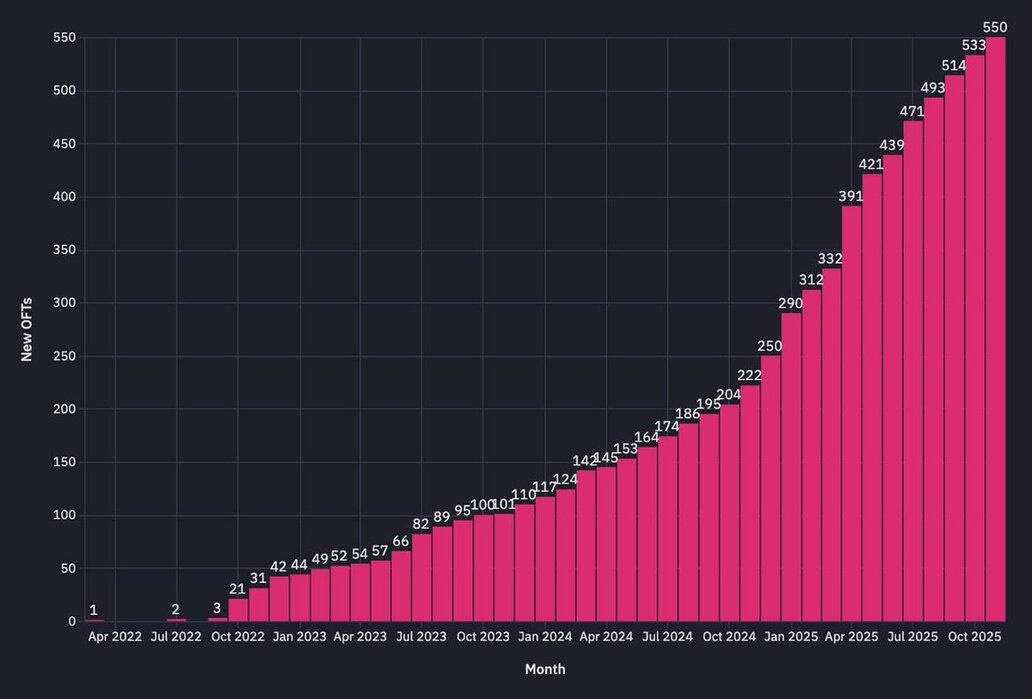Select the bar showing 250 OFTs
Image resolution: width=1032 pixels, height=699 pixels.
point(770,488)
